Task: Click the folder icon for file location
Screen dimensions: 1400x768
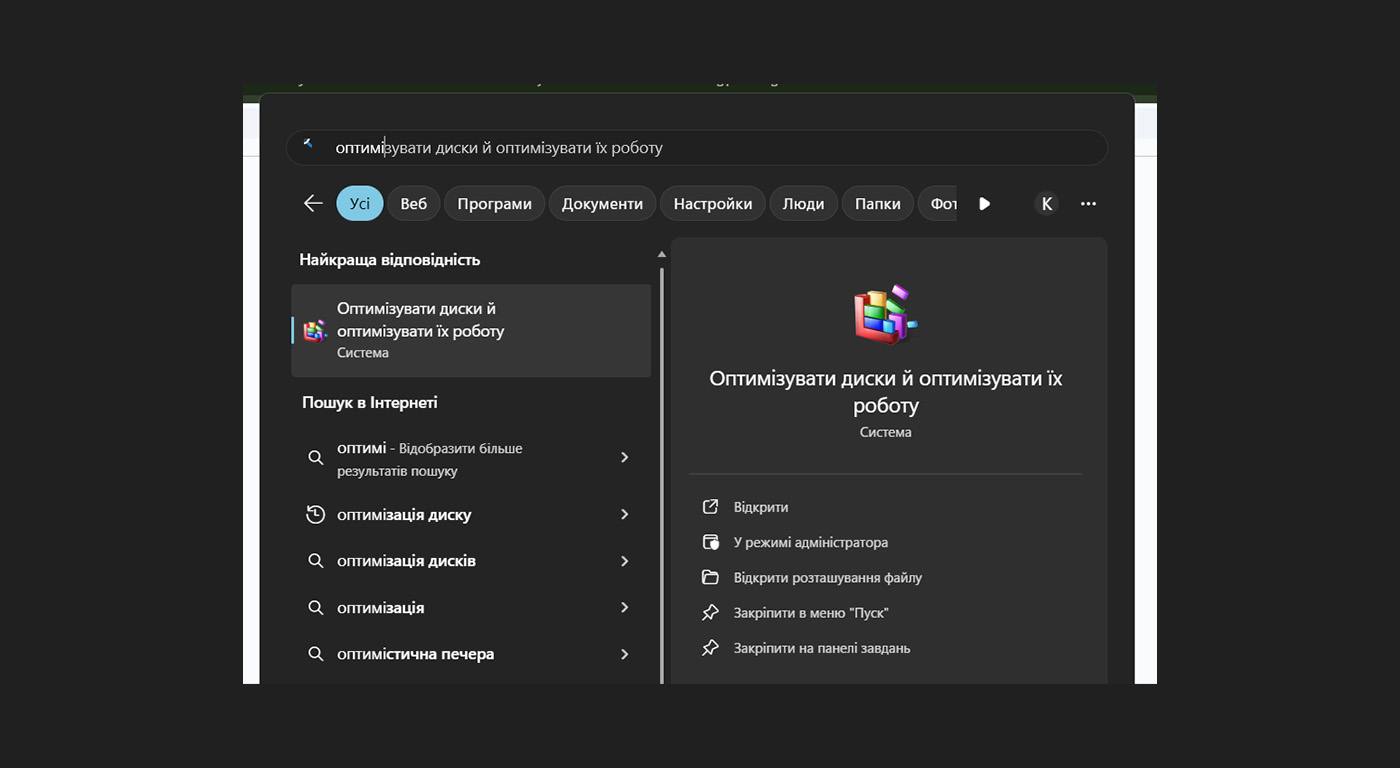Action: 710,577
